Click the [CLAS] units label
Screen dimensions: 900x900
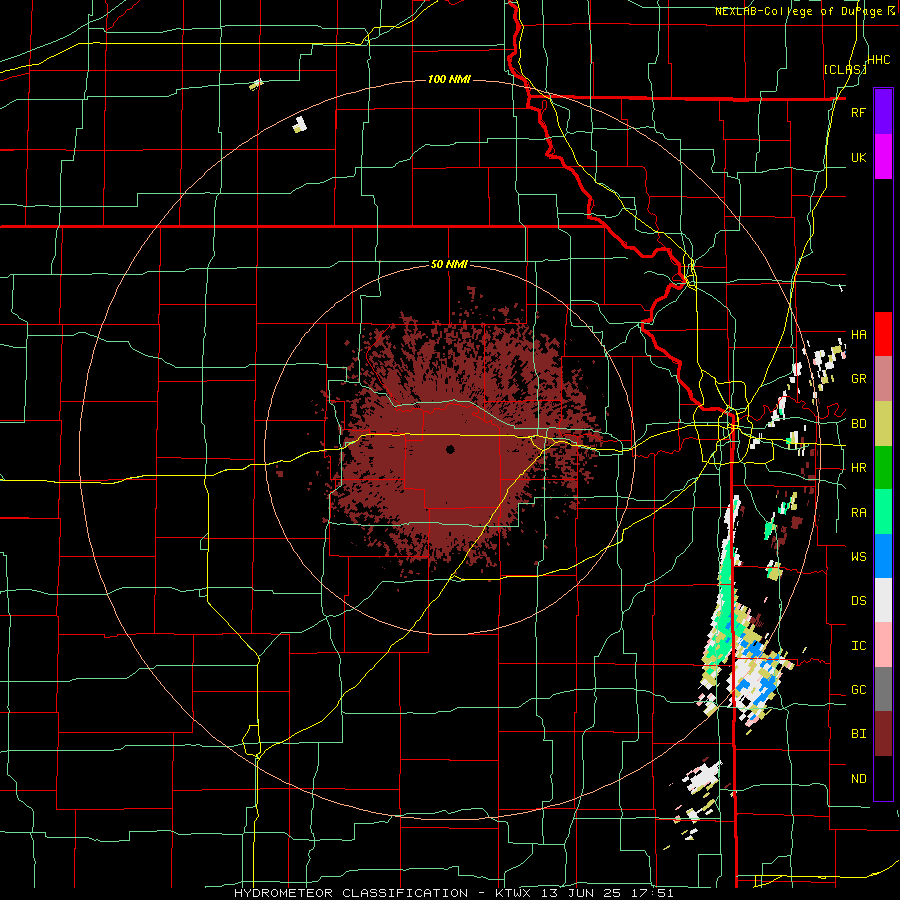[845, 69]
